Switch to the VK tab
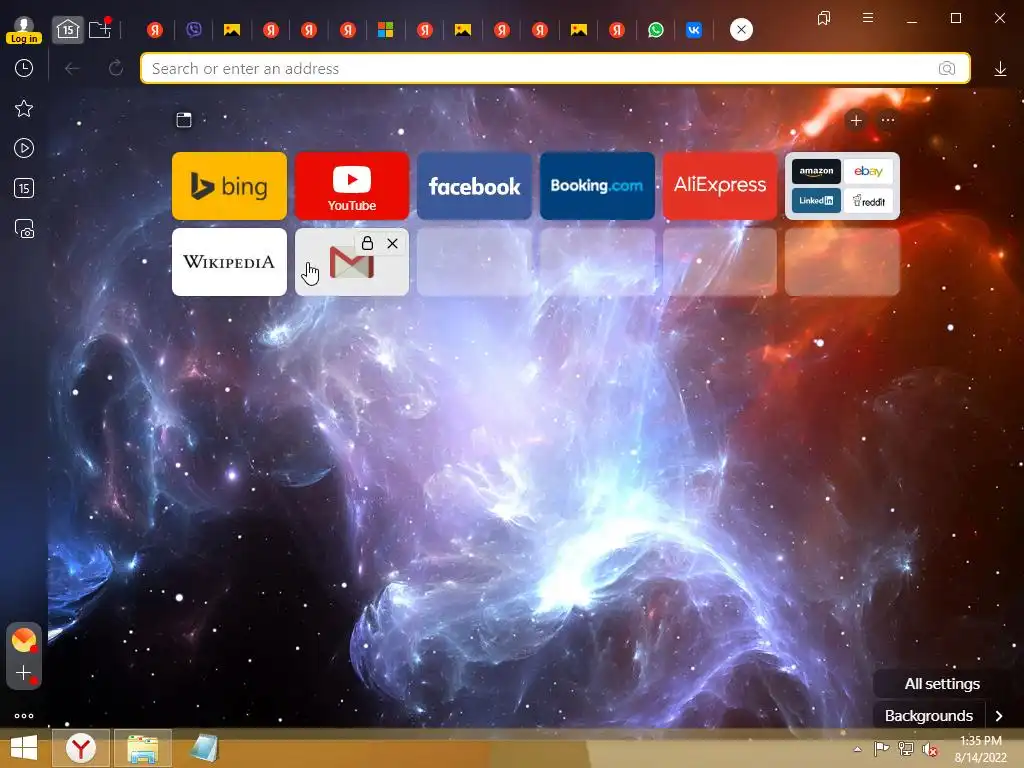The height and width of the screenshot is (768, 1024). point(694,29)
